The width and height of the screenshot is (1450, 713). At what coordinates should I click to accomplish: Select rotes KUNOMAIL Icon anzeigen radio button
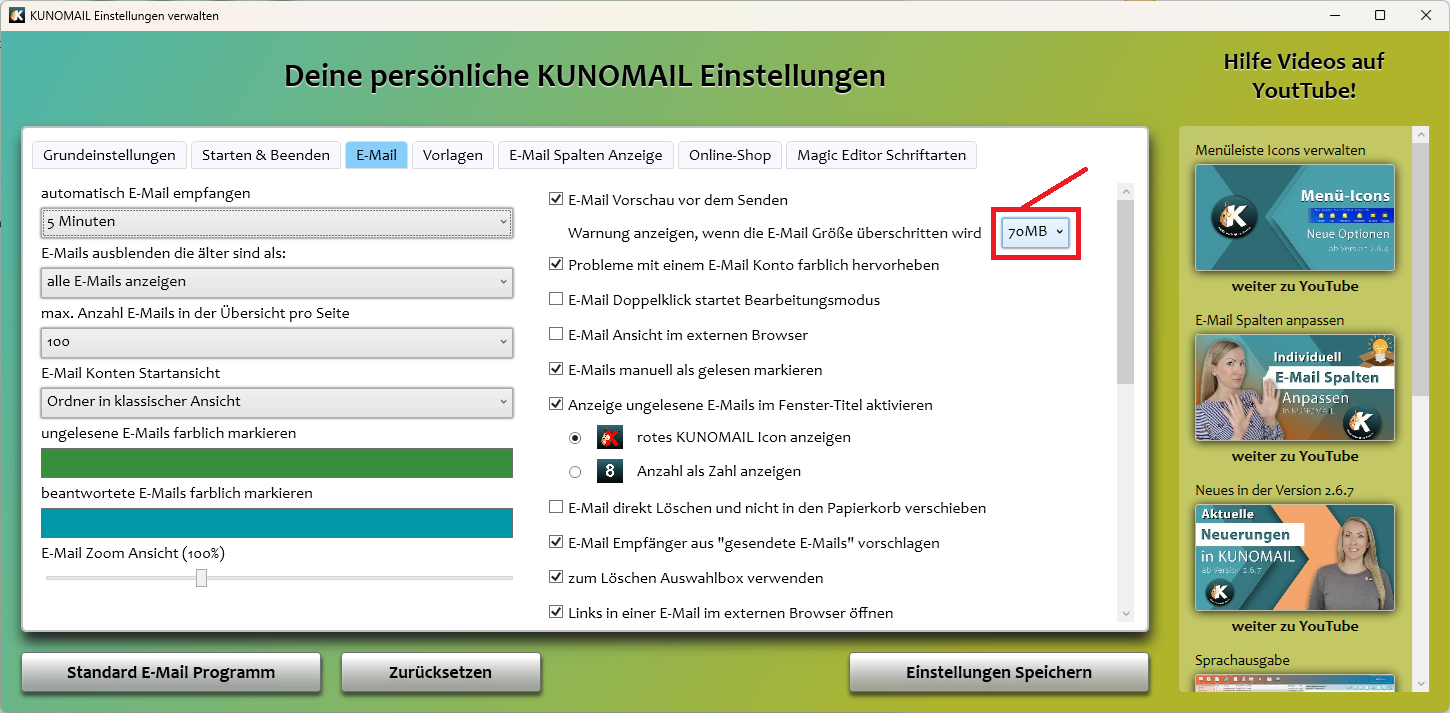pyautogui.click(x=575, y=437)
